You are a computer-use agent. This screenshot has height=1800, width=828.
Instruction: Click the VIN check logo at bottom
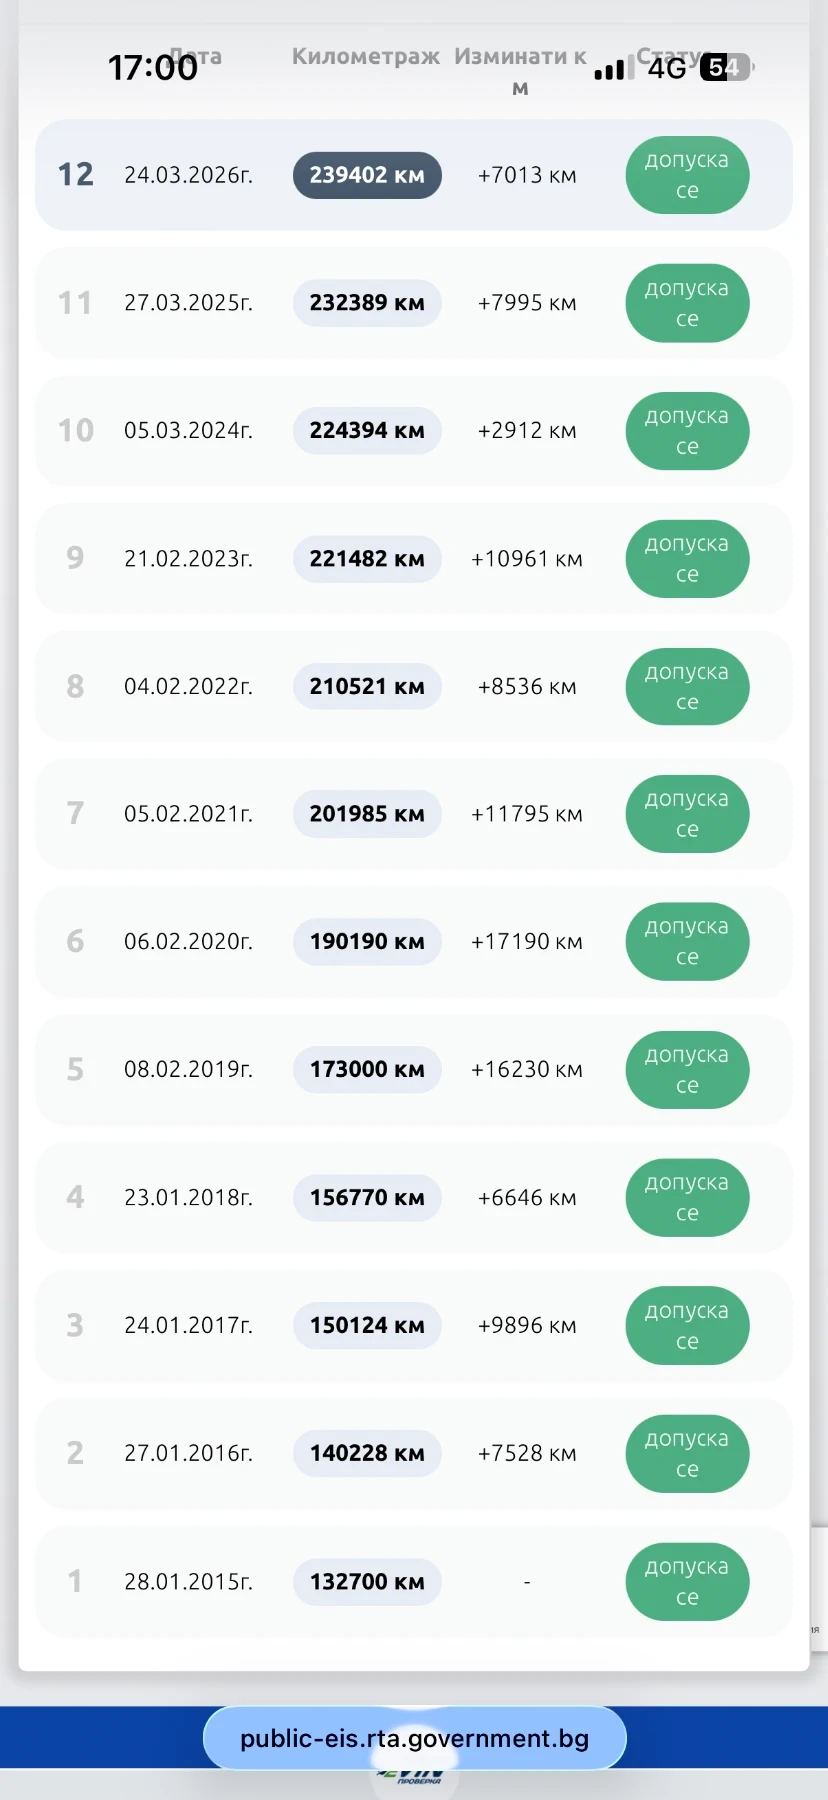pyautogui.click(x=413, y=1778)
